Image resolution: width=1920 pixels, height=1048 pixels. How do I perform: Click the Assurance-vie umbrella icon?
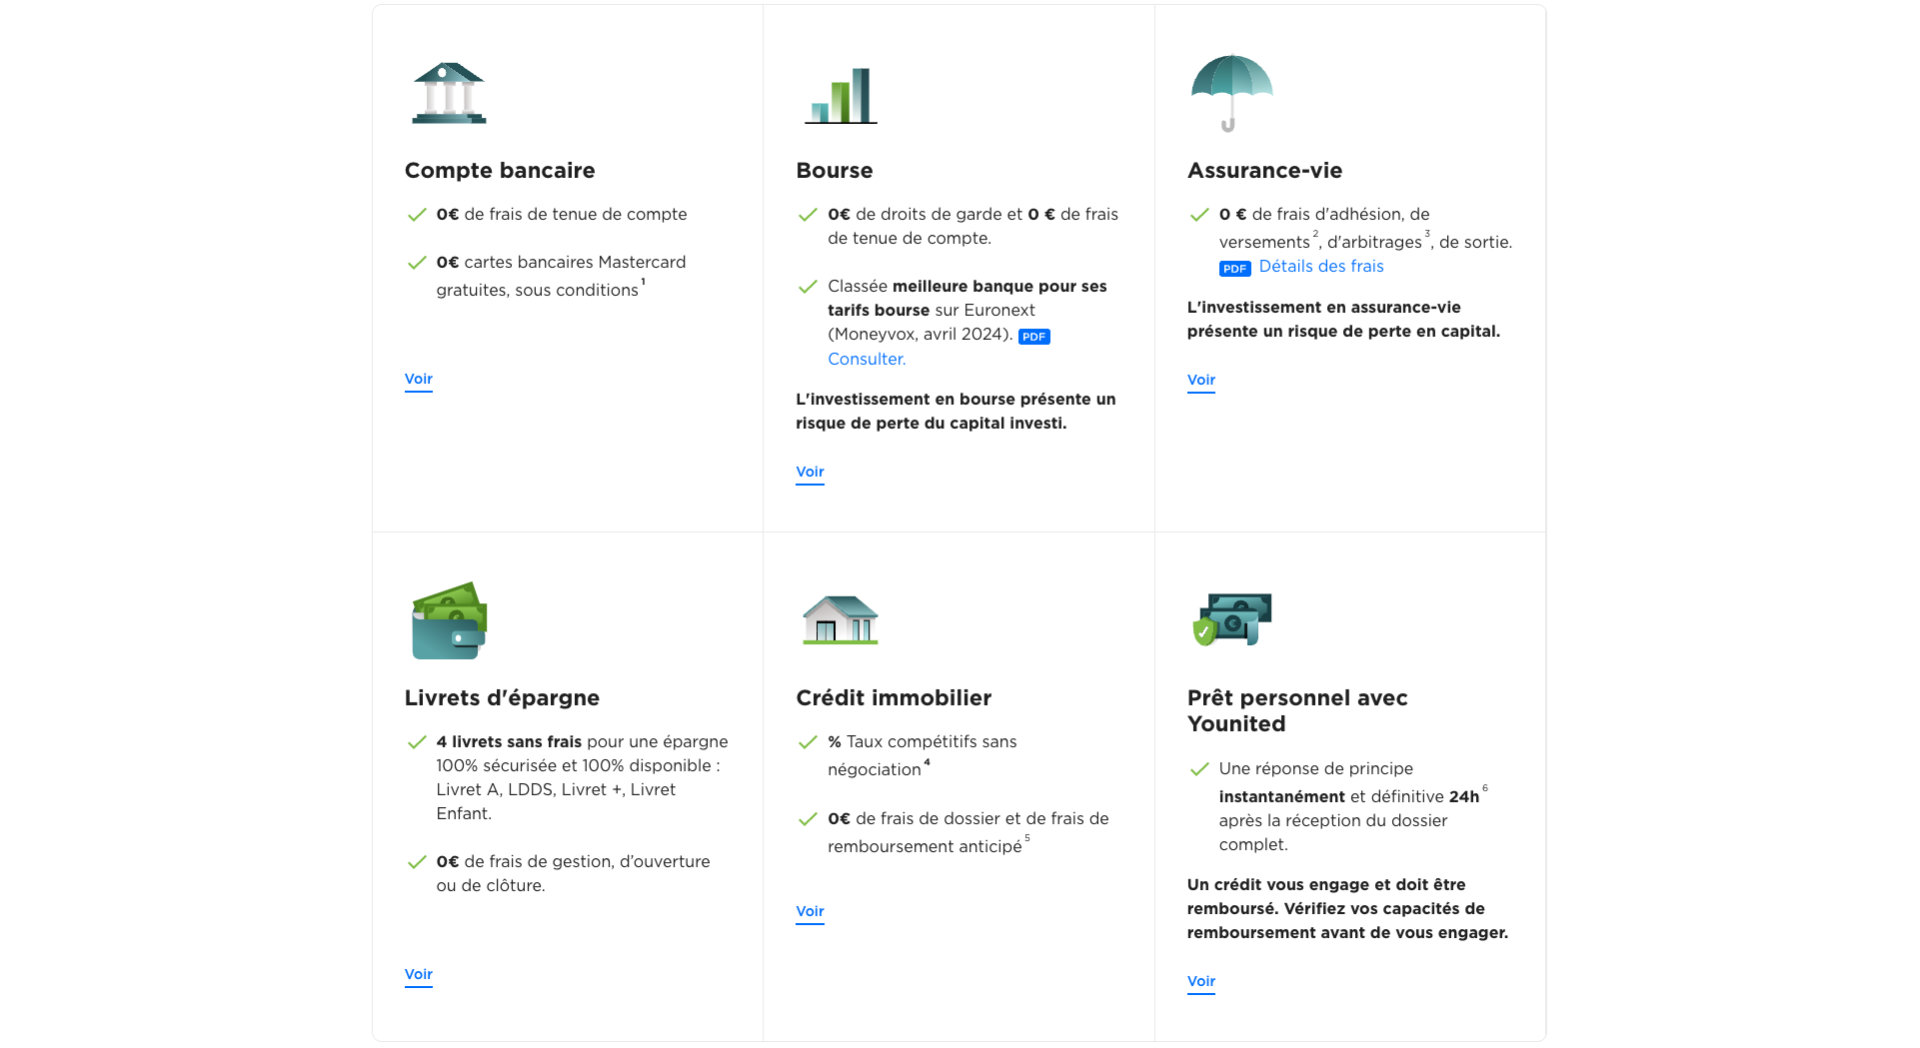1231,93
